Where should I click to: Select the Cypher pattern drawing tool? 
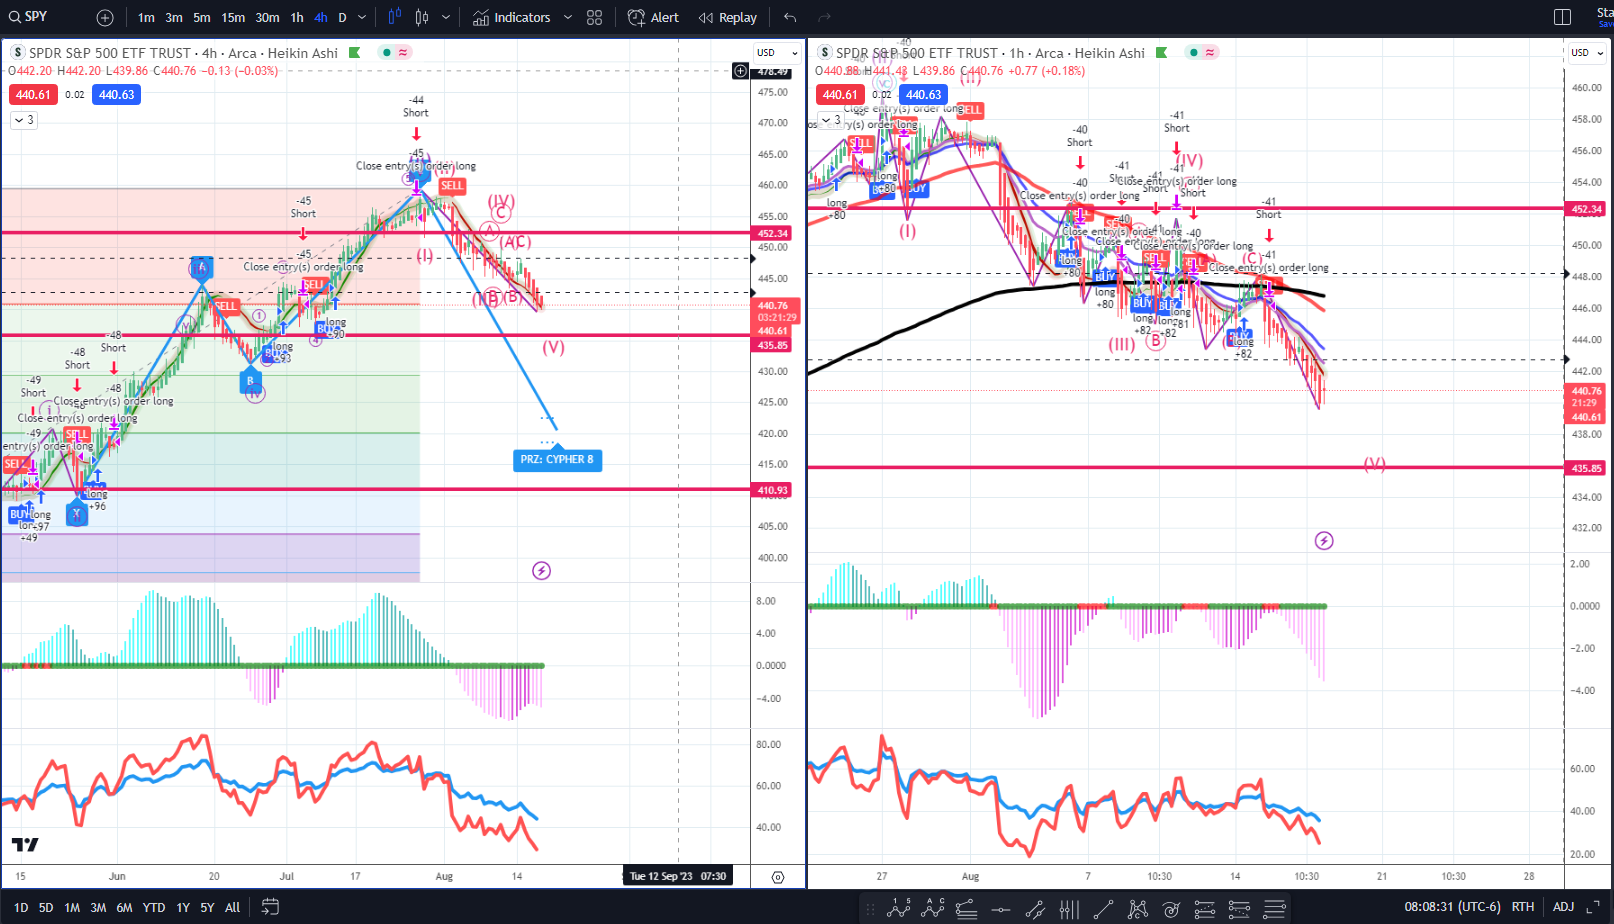click(1138, 908)
